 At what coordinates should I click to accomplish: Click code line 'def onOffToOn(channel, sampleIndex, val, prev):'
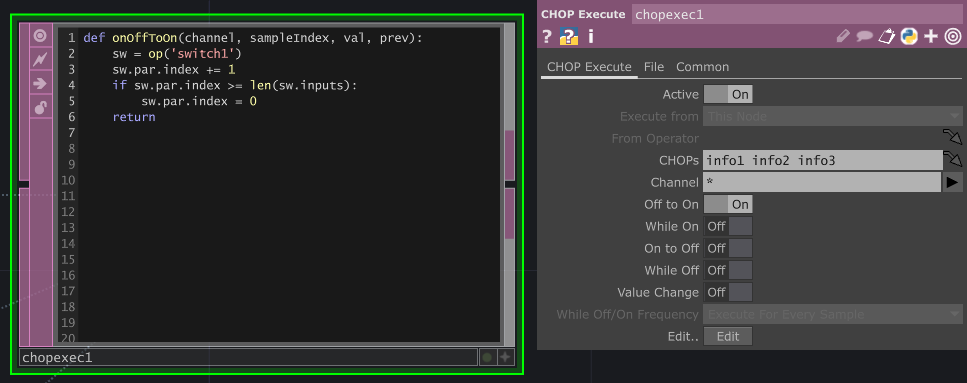[x=253, y=38]
